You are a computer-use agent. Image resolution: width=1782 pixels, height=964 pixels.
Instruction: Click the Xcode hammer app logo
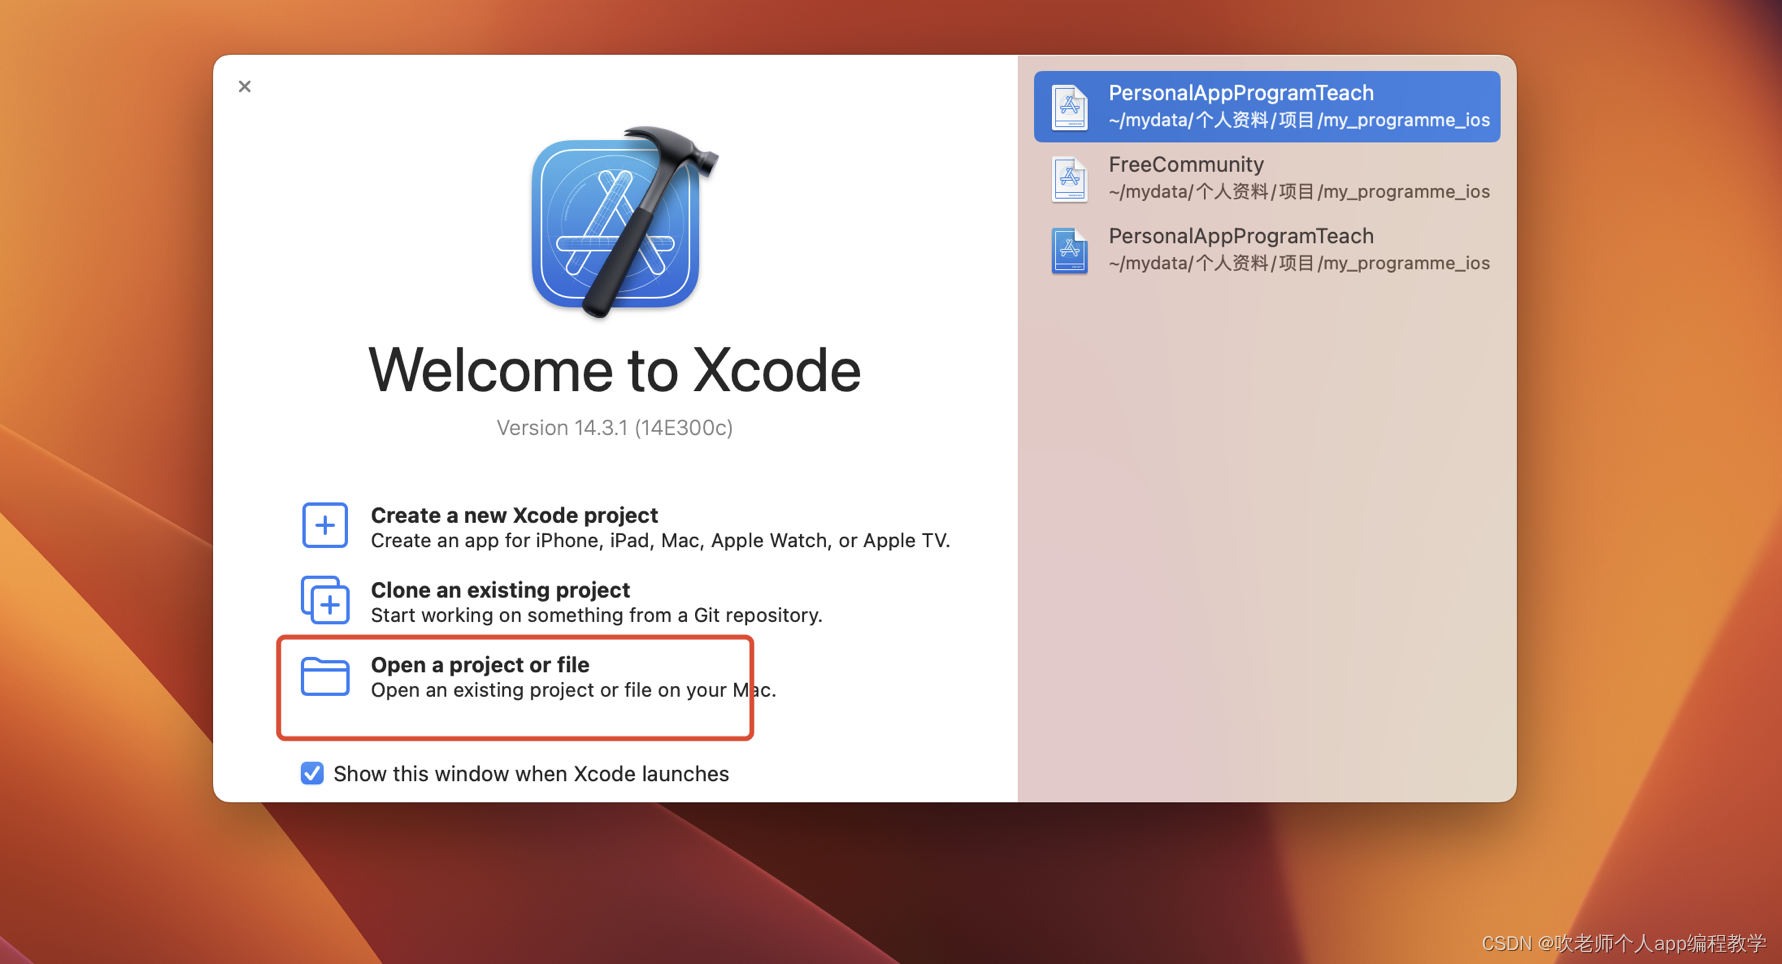(624, 221)
